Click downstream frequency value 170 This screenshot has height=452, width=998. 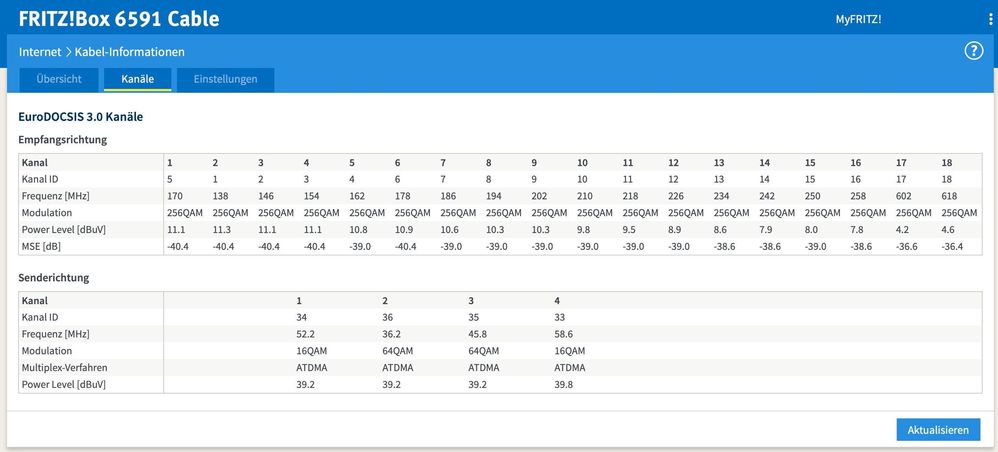tap(174, 196)
